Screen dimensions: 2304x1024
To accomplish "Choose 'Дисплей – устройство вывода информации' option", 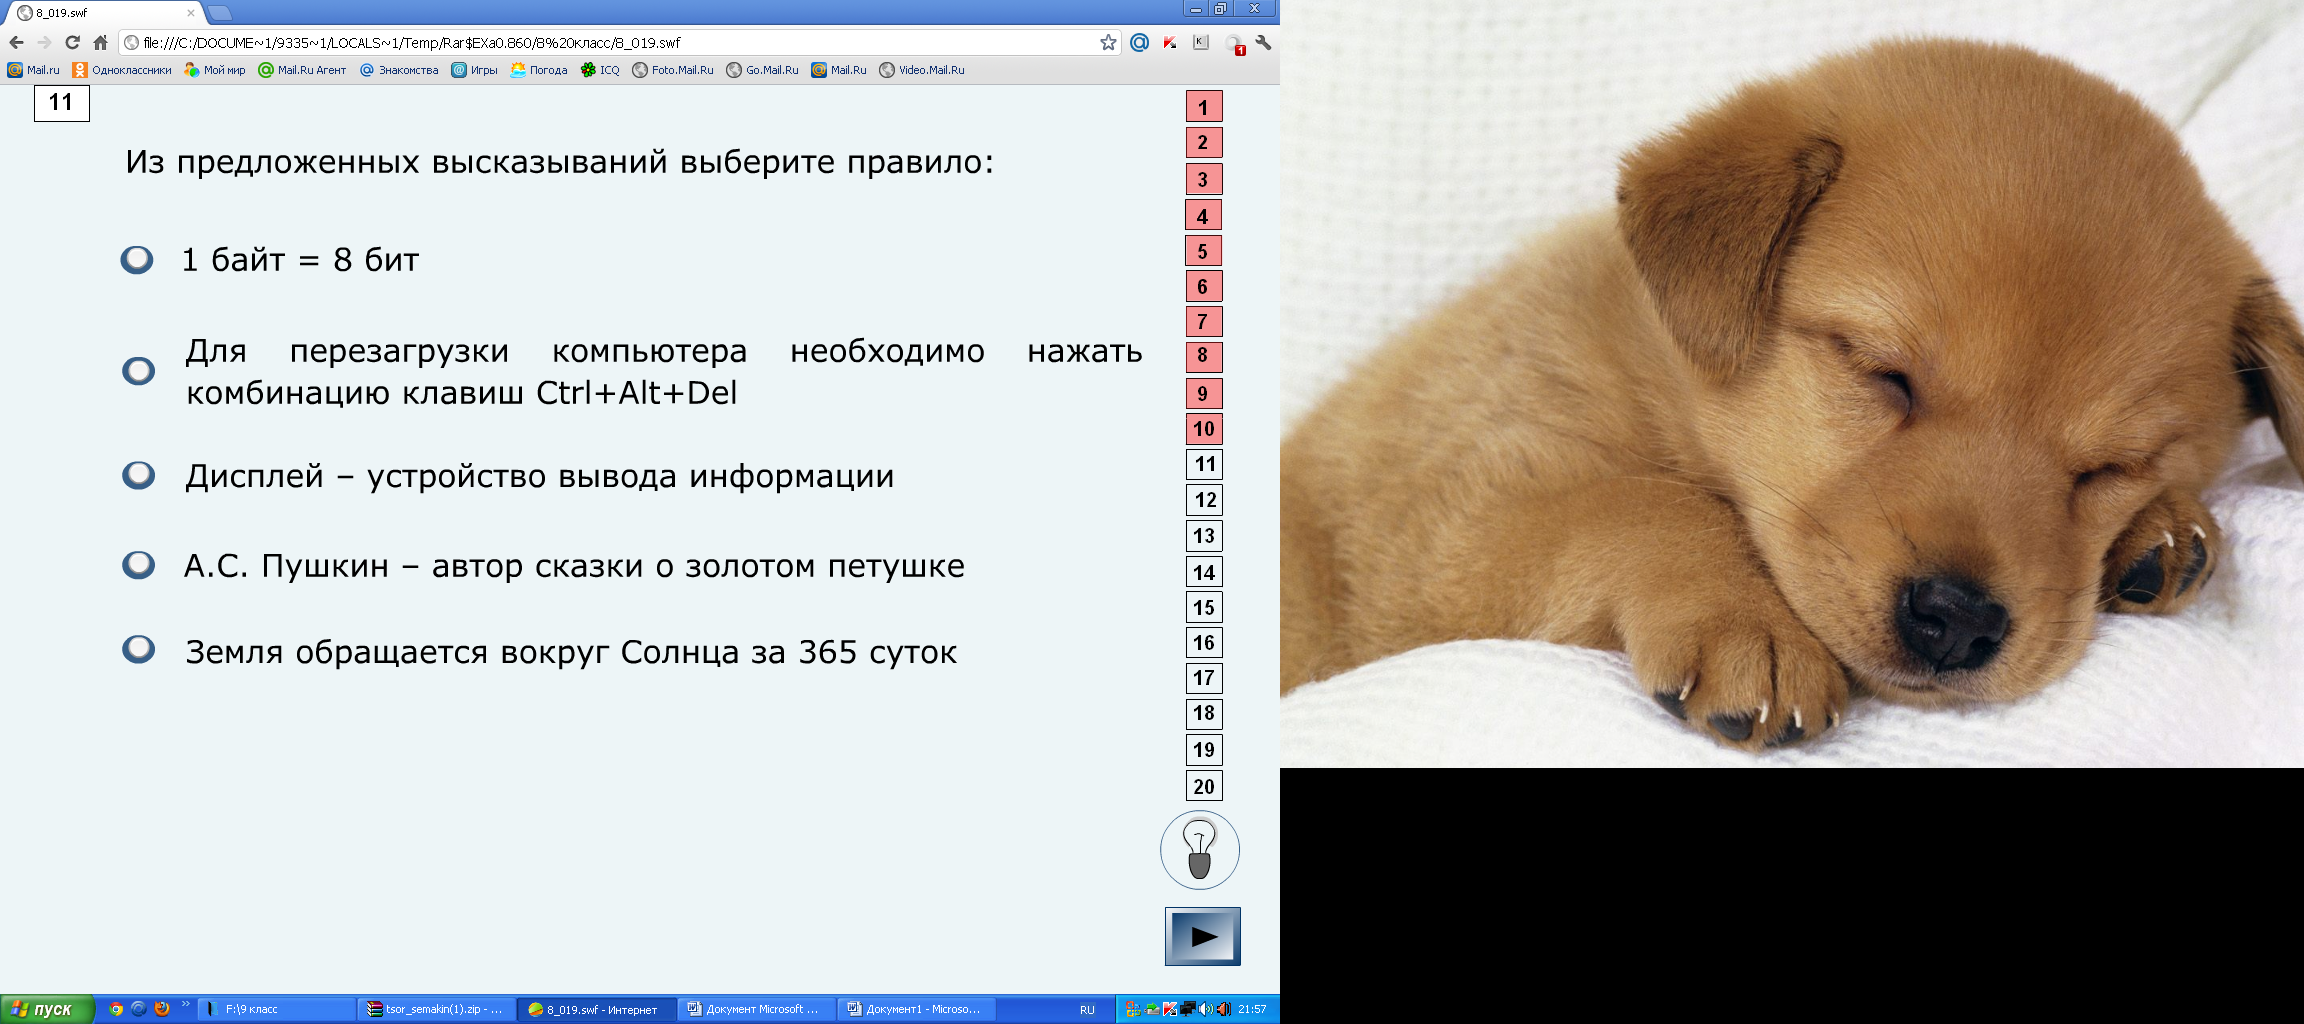I will pyautogui.click(x=138, y=475).
